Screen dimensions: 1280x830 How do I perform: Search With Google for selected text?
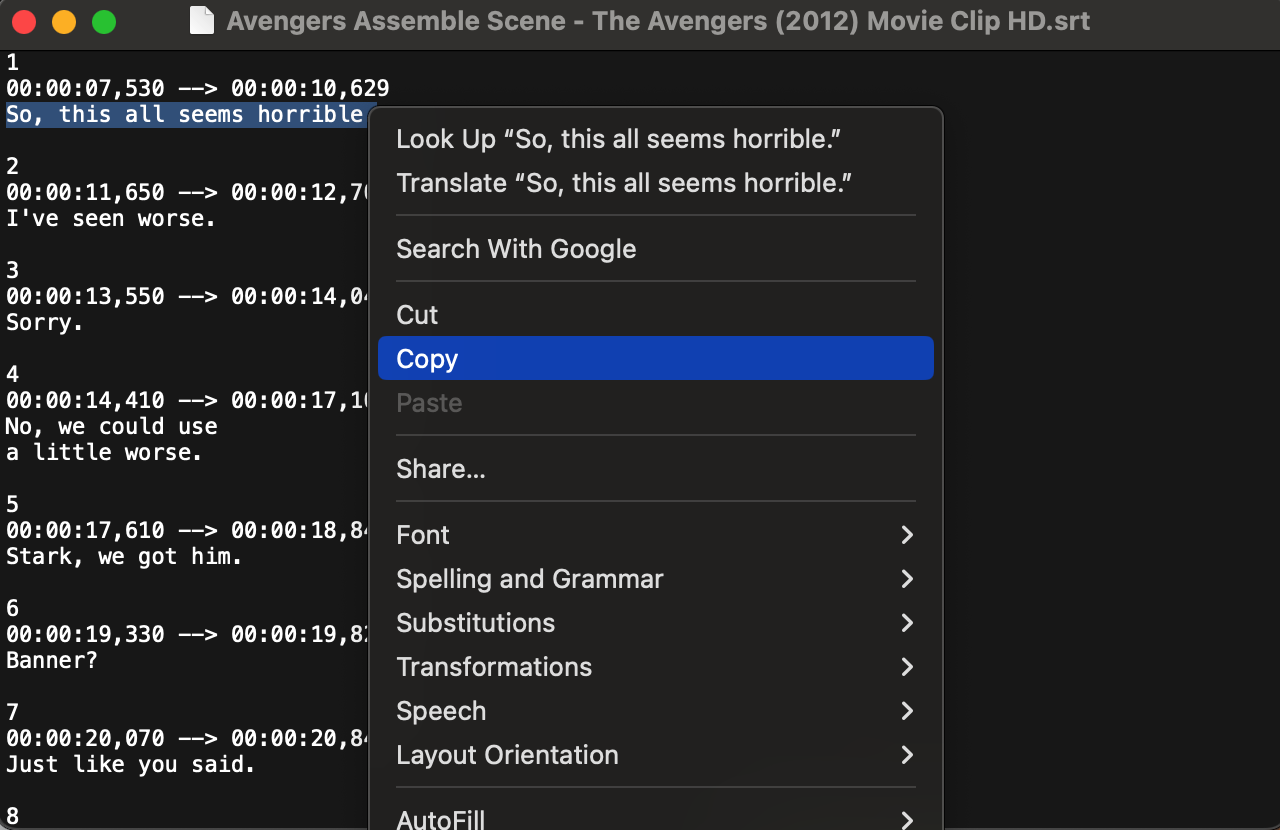pyautogui.click(x=516, y=249)
